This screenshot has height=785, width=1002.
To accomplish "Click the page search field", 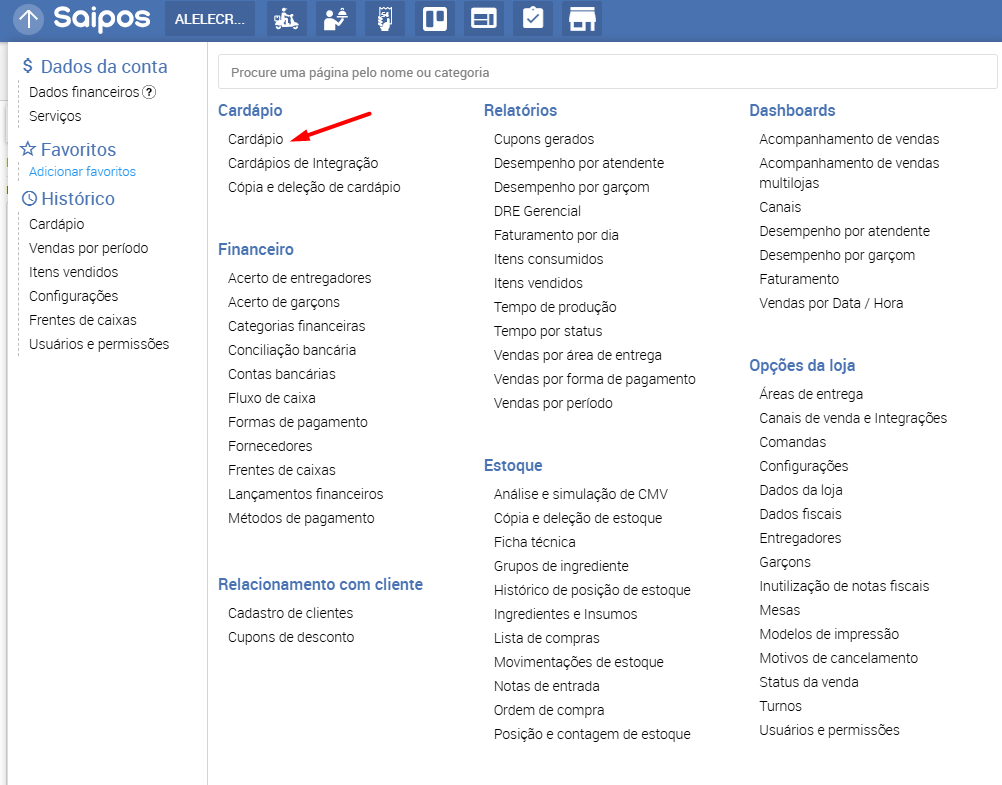I will click(x=607, y=72).
